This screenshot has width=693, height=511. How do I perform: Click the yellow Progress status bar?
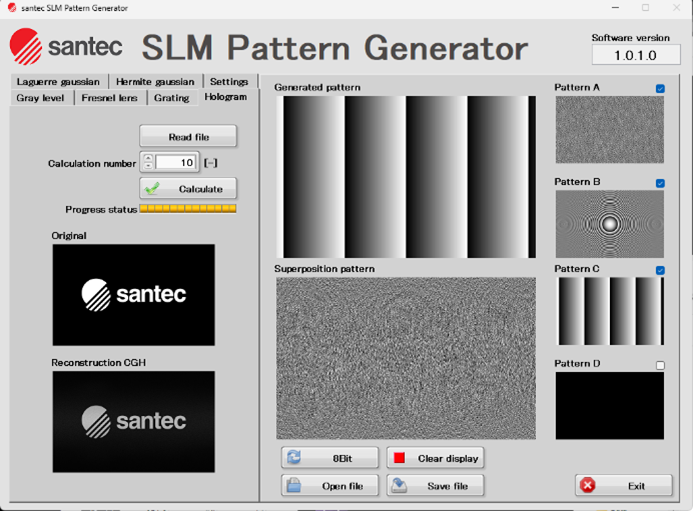(188, 209)
